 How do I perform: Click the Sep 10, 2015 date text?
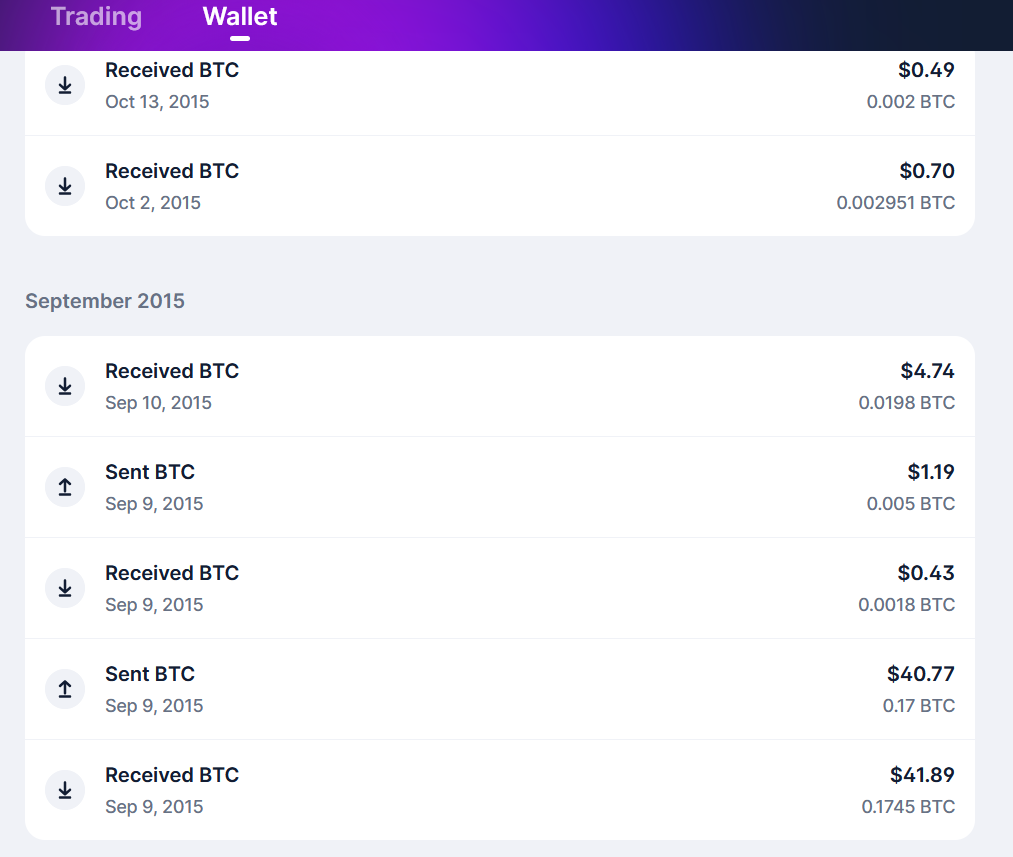pos(158,403)
